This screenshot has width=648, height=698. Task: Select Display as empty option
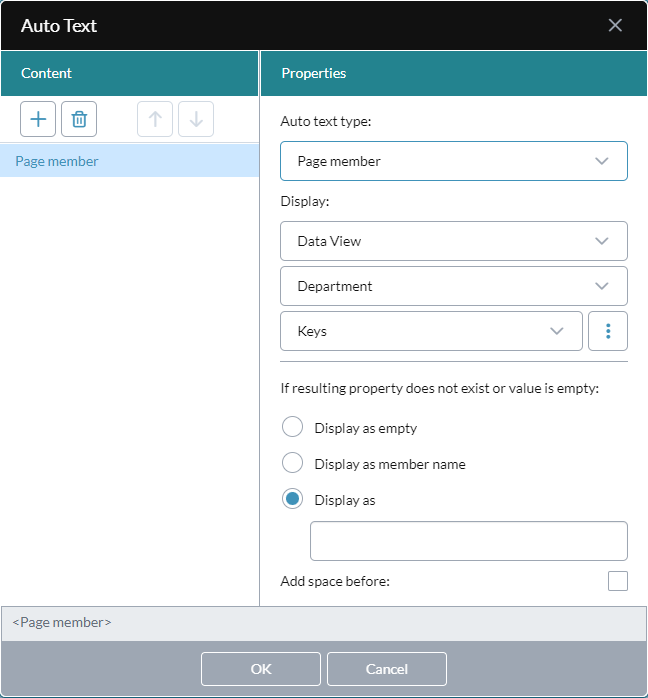(x=292, y=427)
